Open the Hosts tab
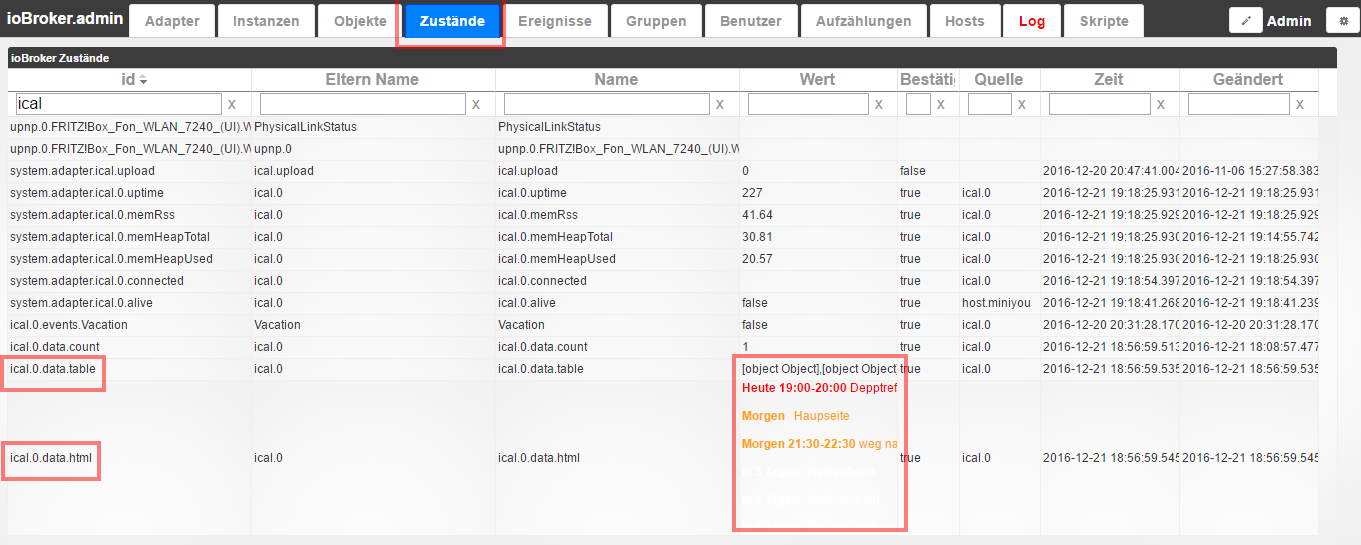Viewport: 1361px width, 545px height. point(965,21)
